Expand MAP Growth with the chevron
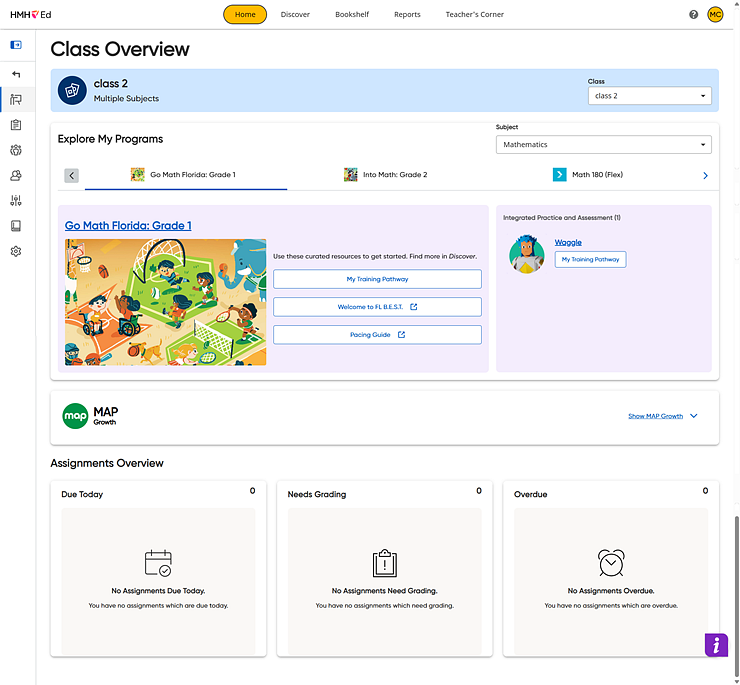The image size is (740, 685). (694, 416)
